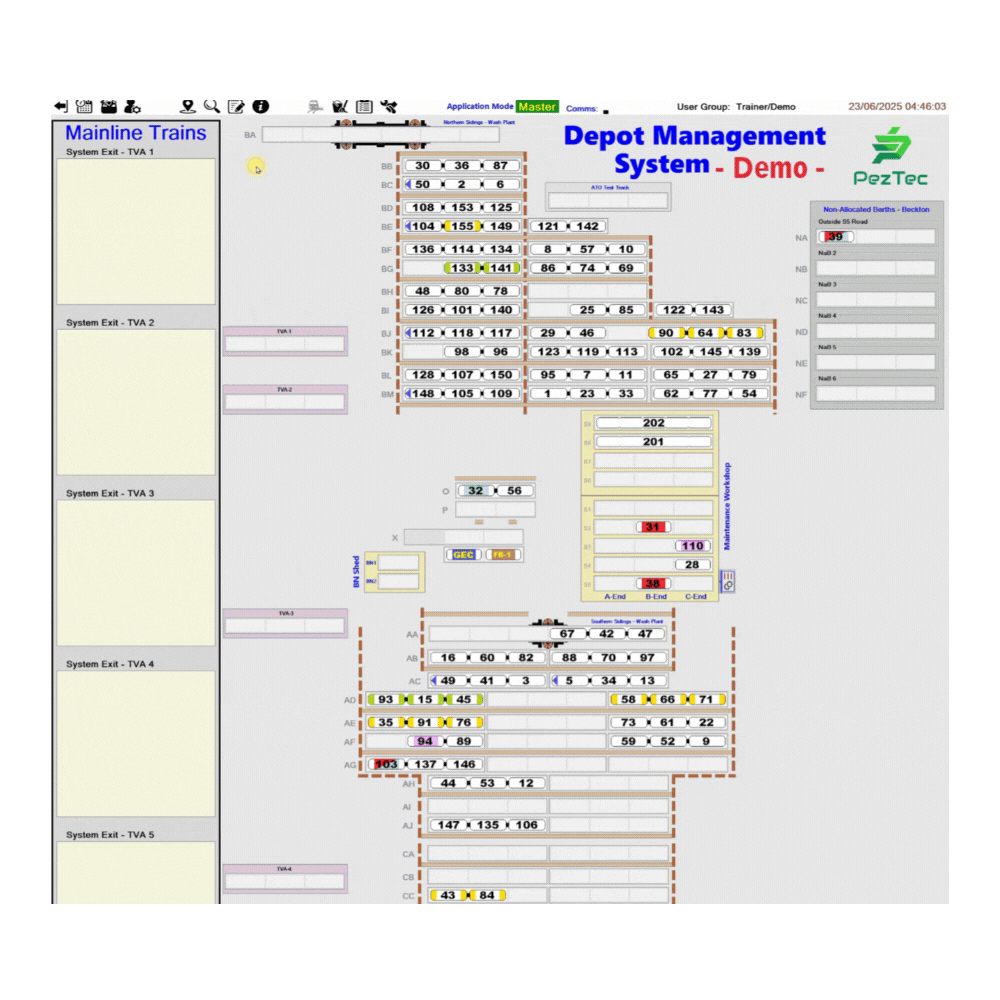Click the cleaning bucket and broom icon

click(x=340, y=107)
